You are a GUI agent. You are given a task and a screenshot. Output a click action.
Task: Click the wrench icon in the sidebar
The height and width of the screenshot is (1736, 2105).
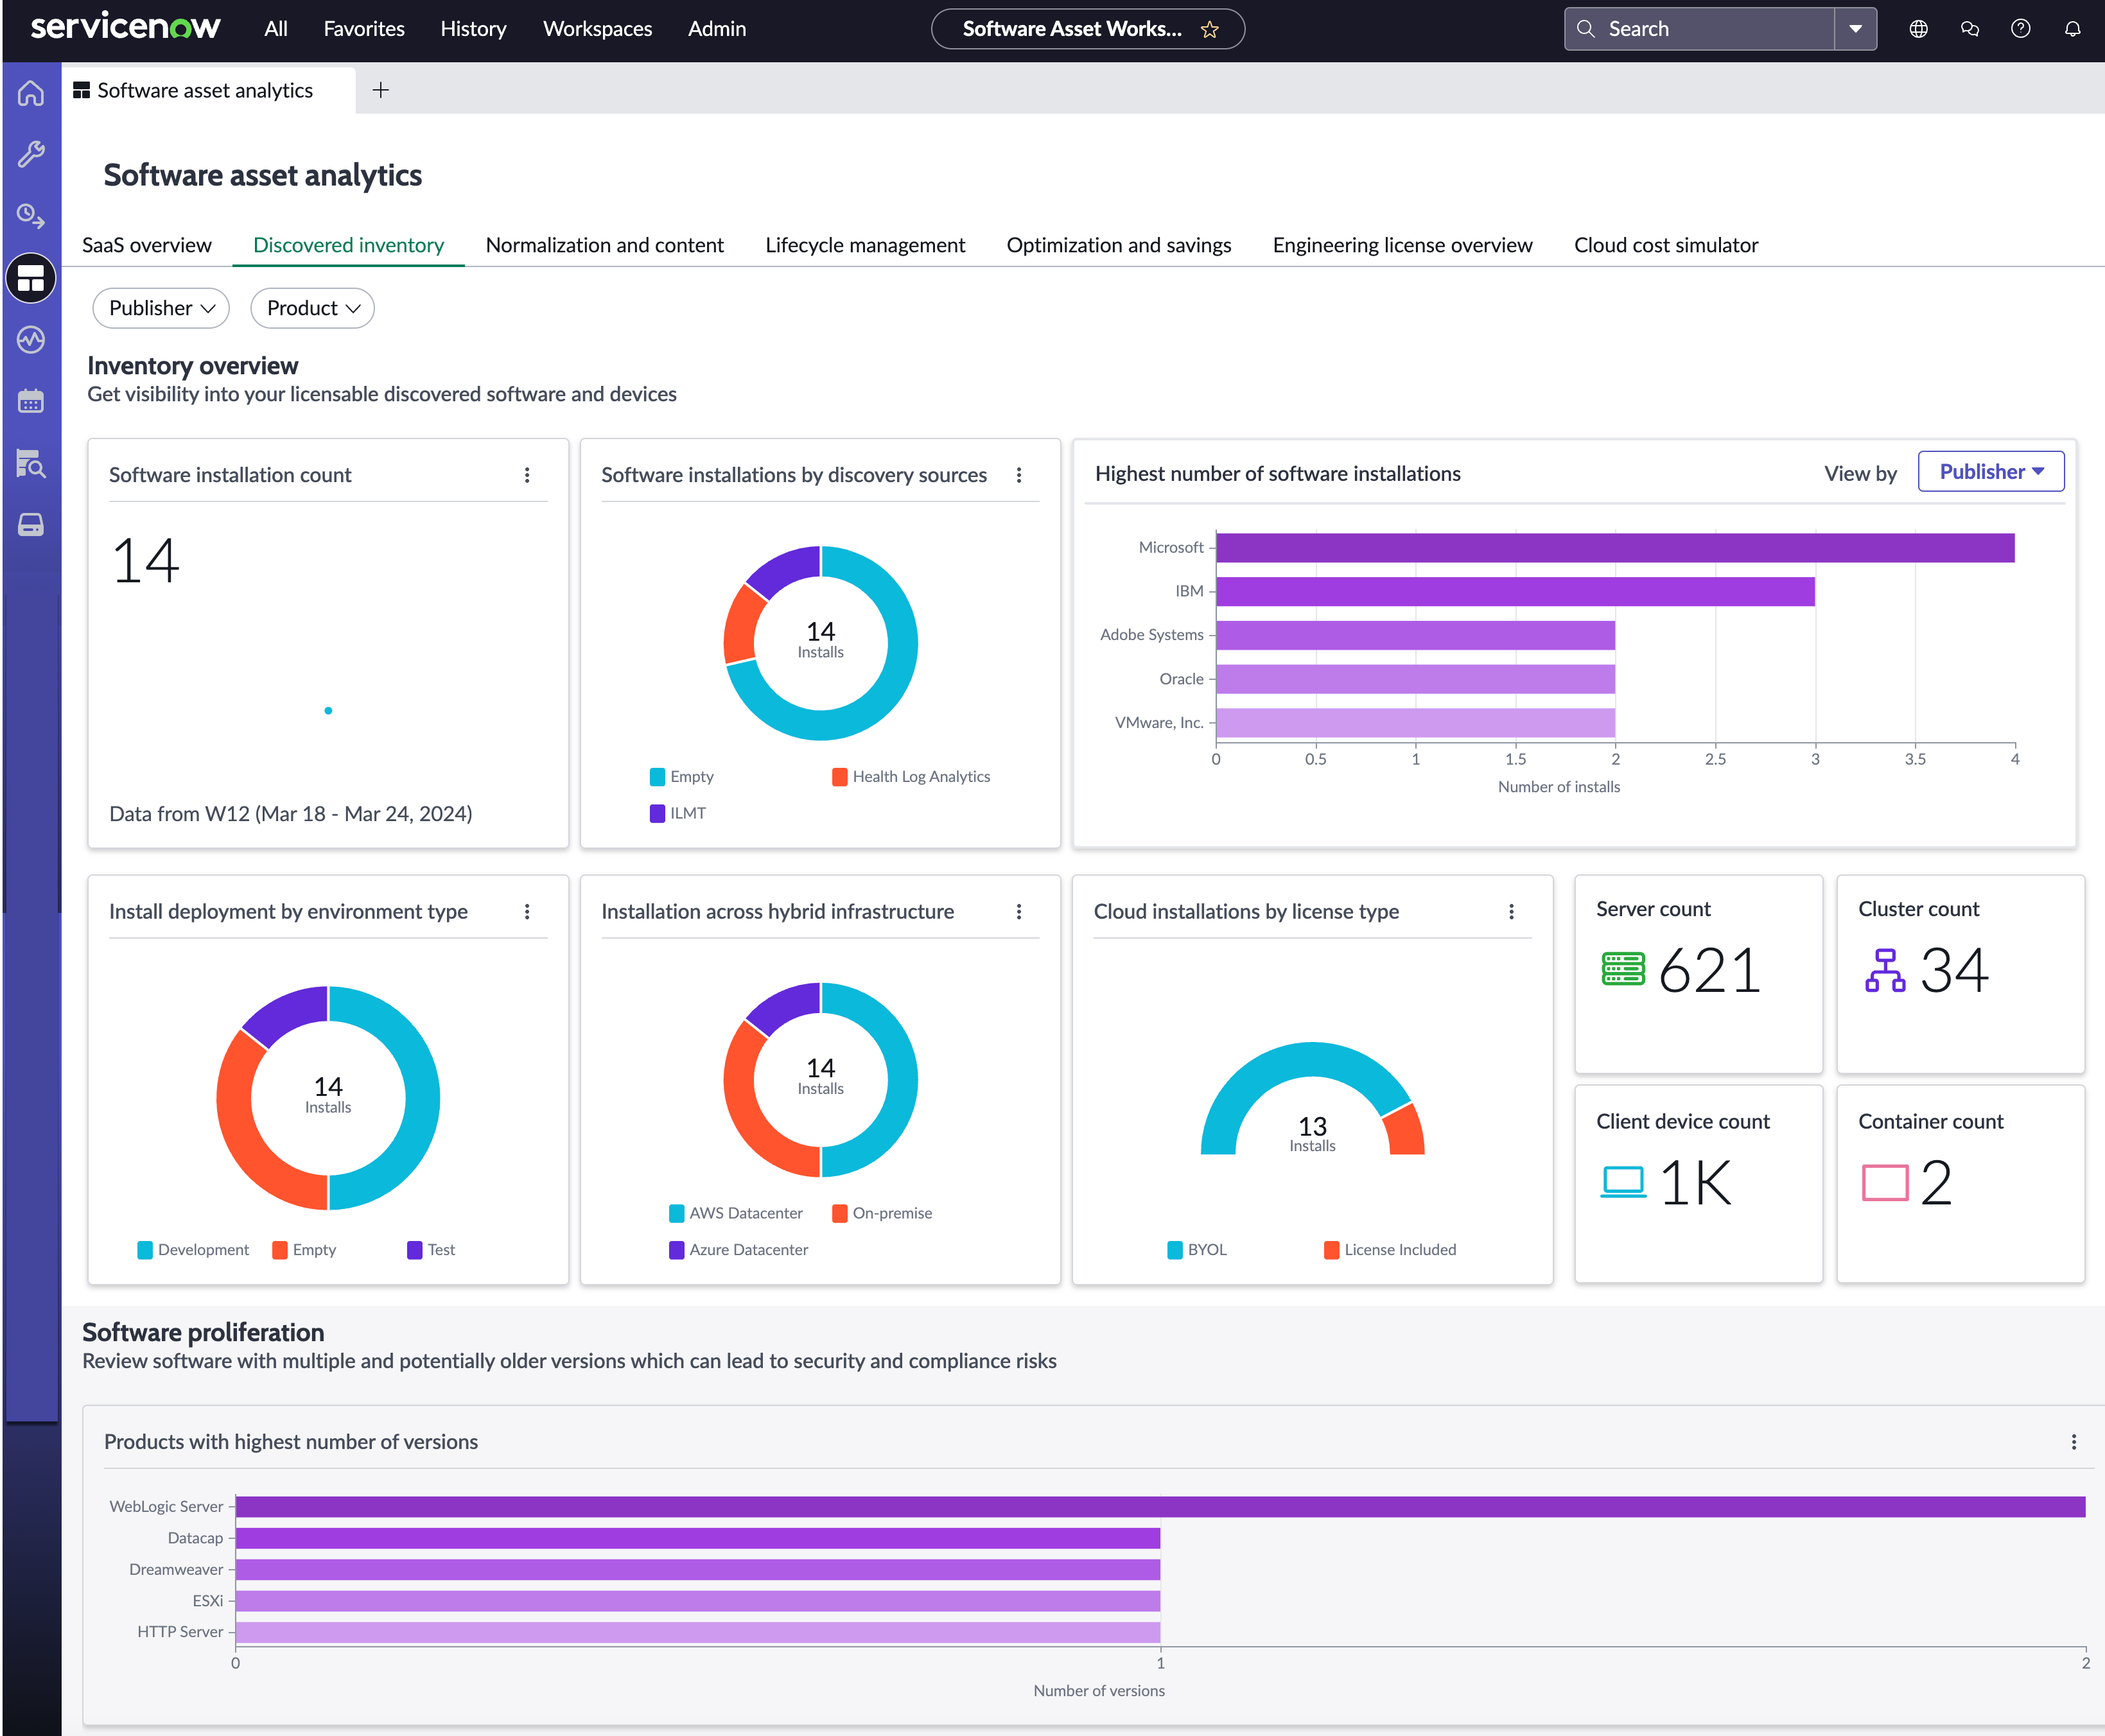[x=31, y=154]
